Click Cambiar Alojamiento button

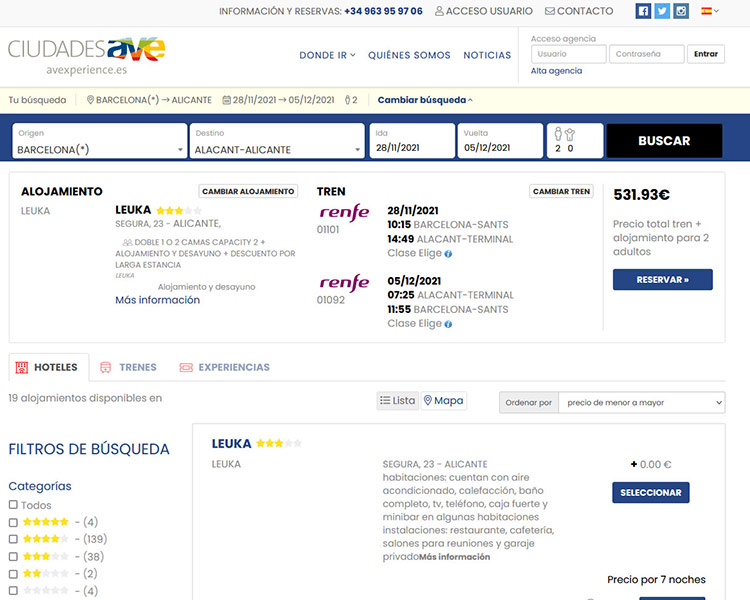248,191
